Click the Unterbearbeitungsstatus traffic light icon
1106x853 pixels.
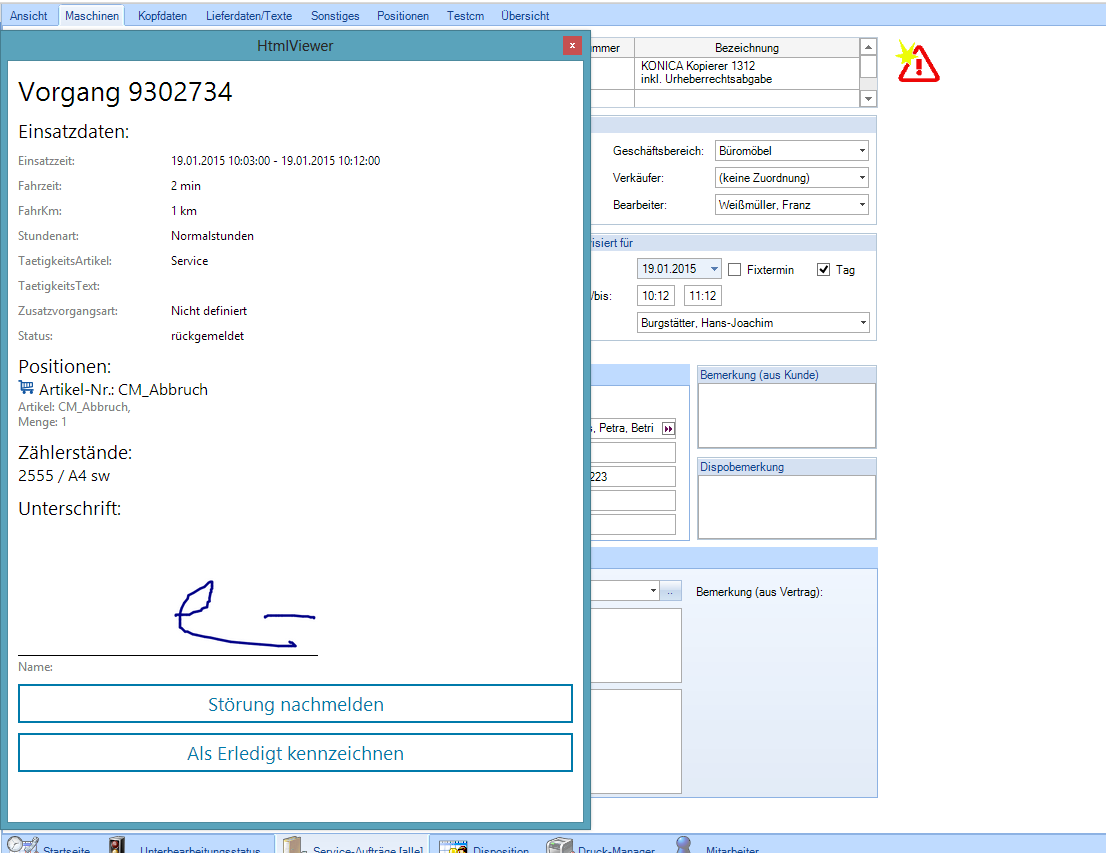tap(118, 846)
